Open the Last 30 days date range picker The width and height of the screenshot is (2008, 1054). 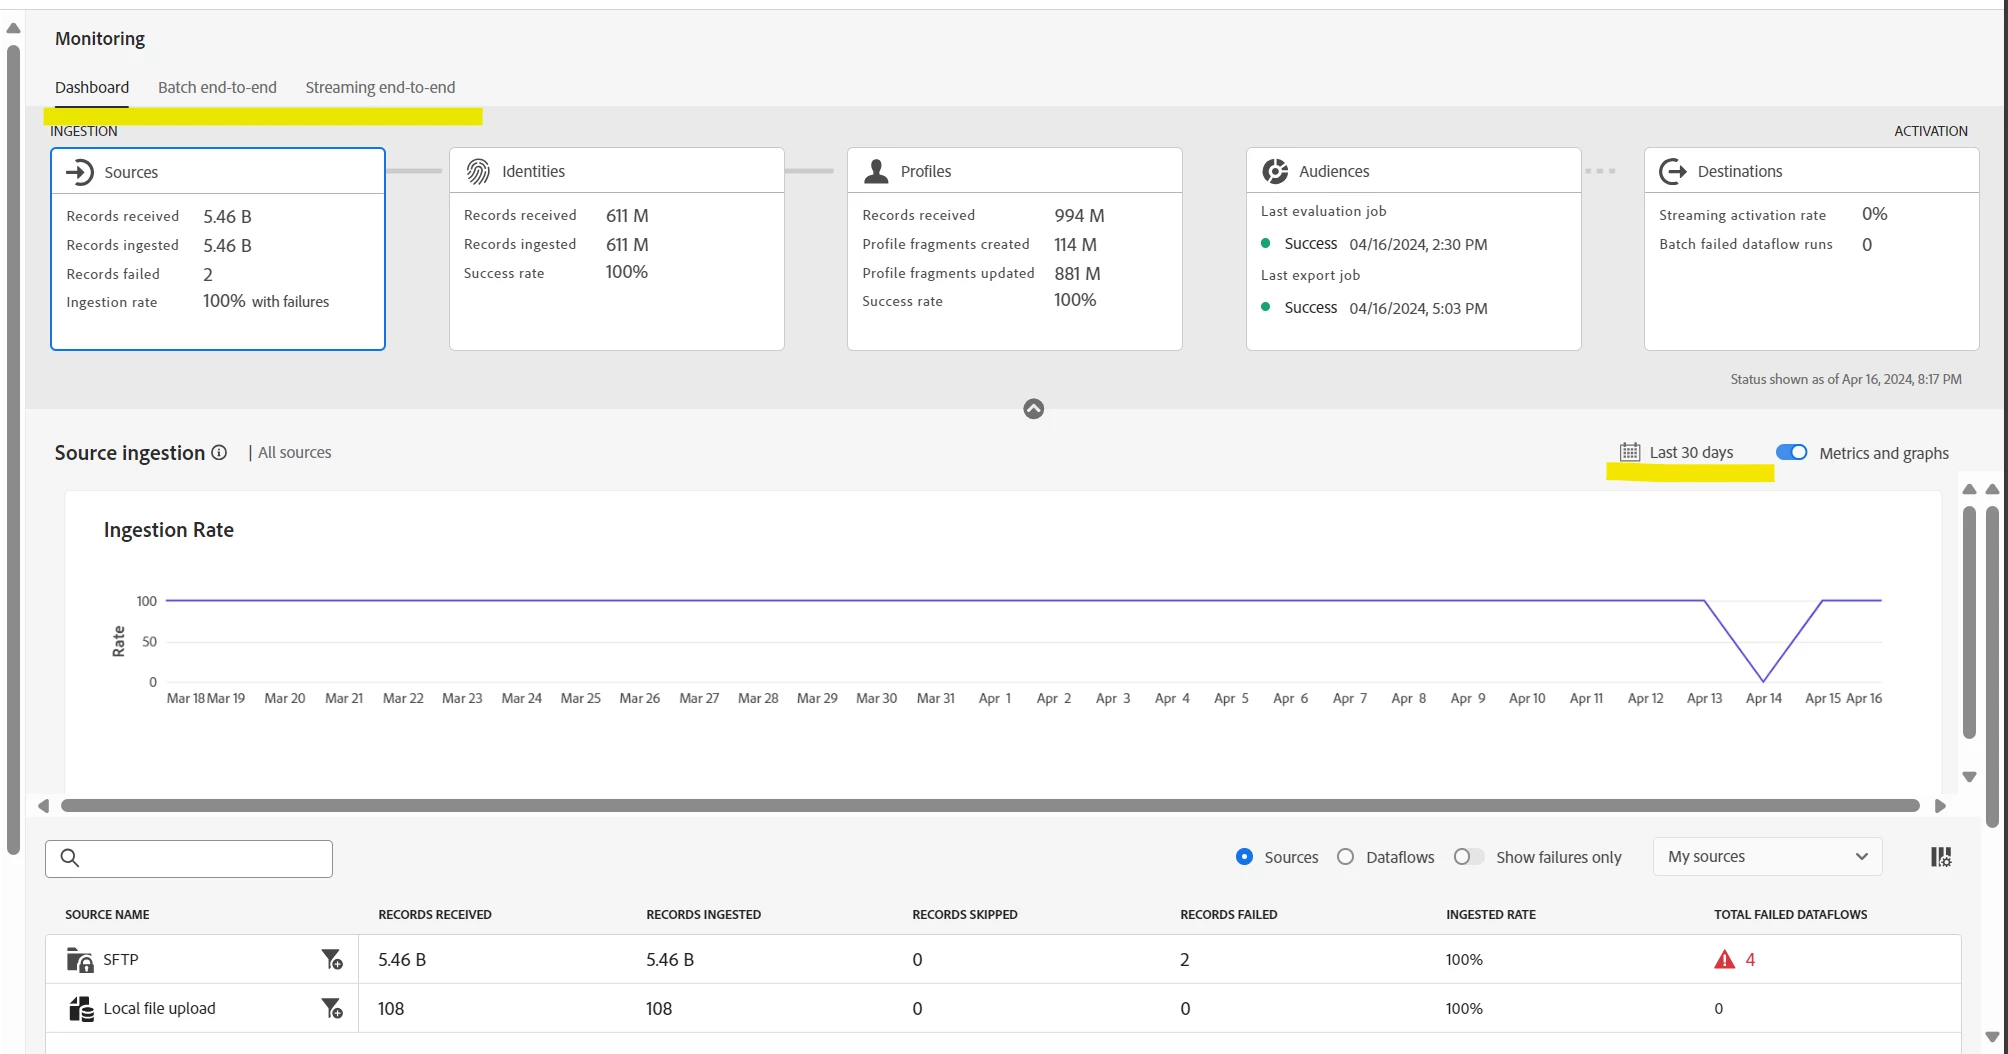tap(1677, 452)
